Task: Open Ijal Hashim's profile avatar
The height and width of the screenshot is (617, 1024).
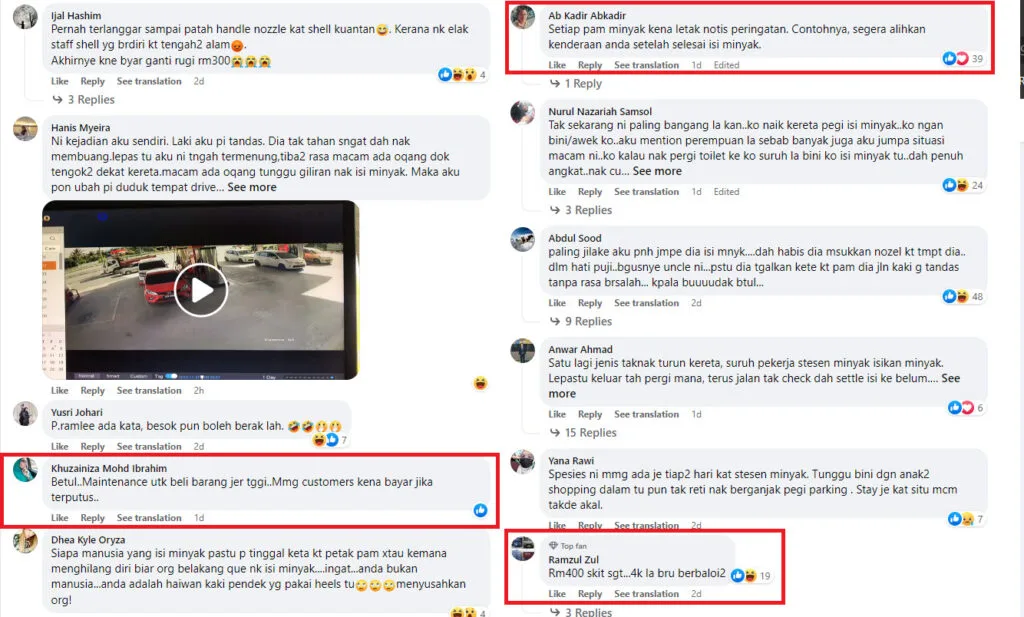Action: pos(25,16)
